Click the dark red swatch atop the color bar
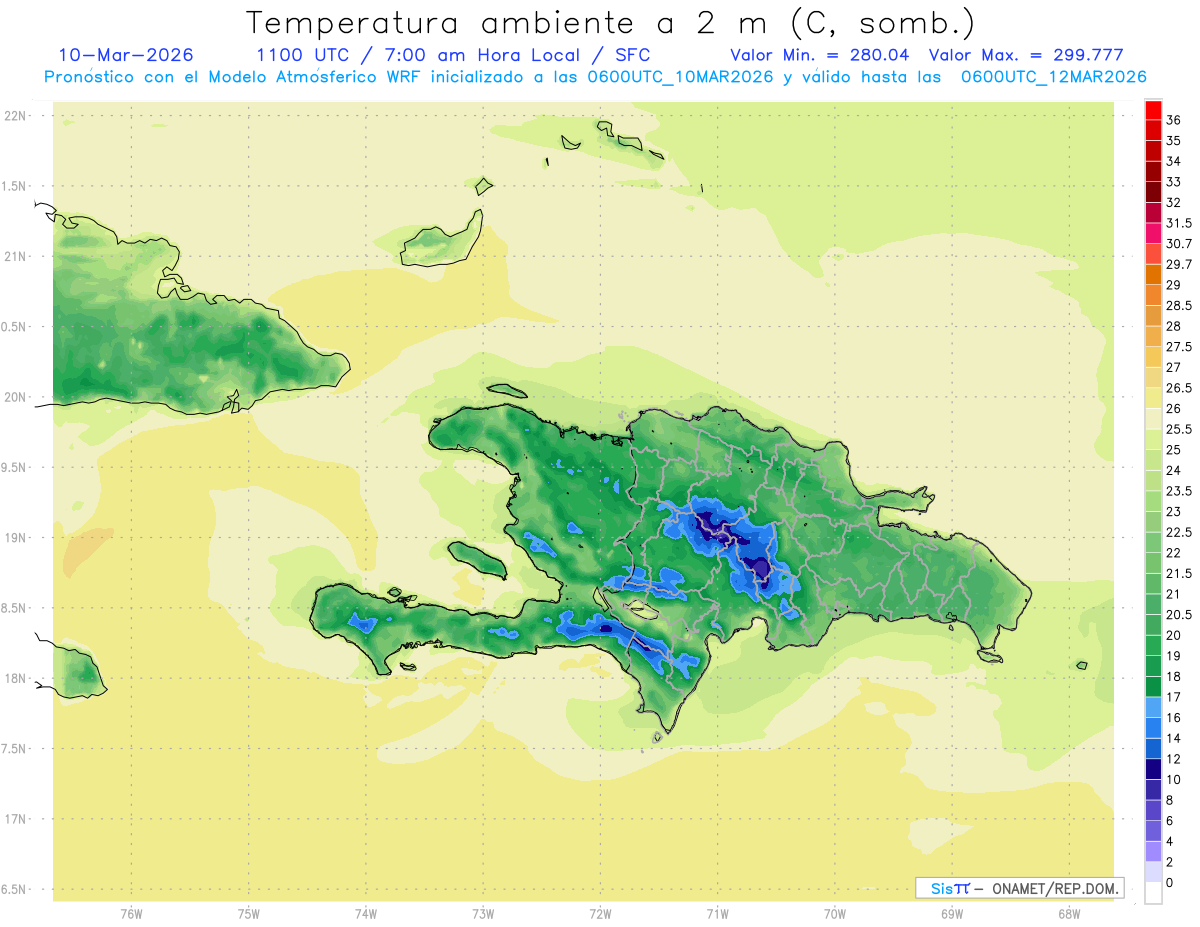1200x927 pixels. [1153, 110]
